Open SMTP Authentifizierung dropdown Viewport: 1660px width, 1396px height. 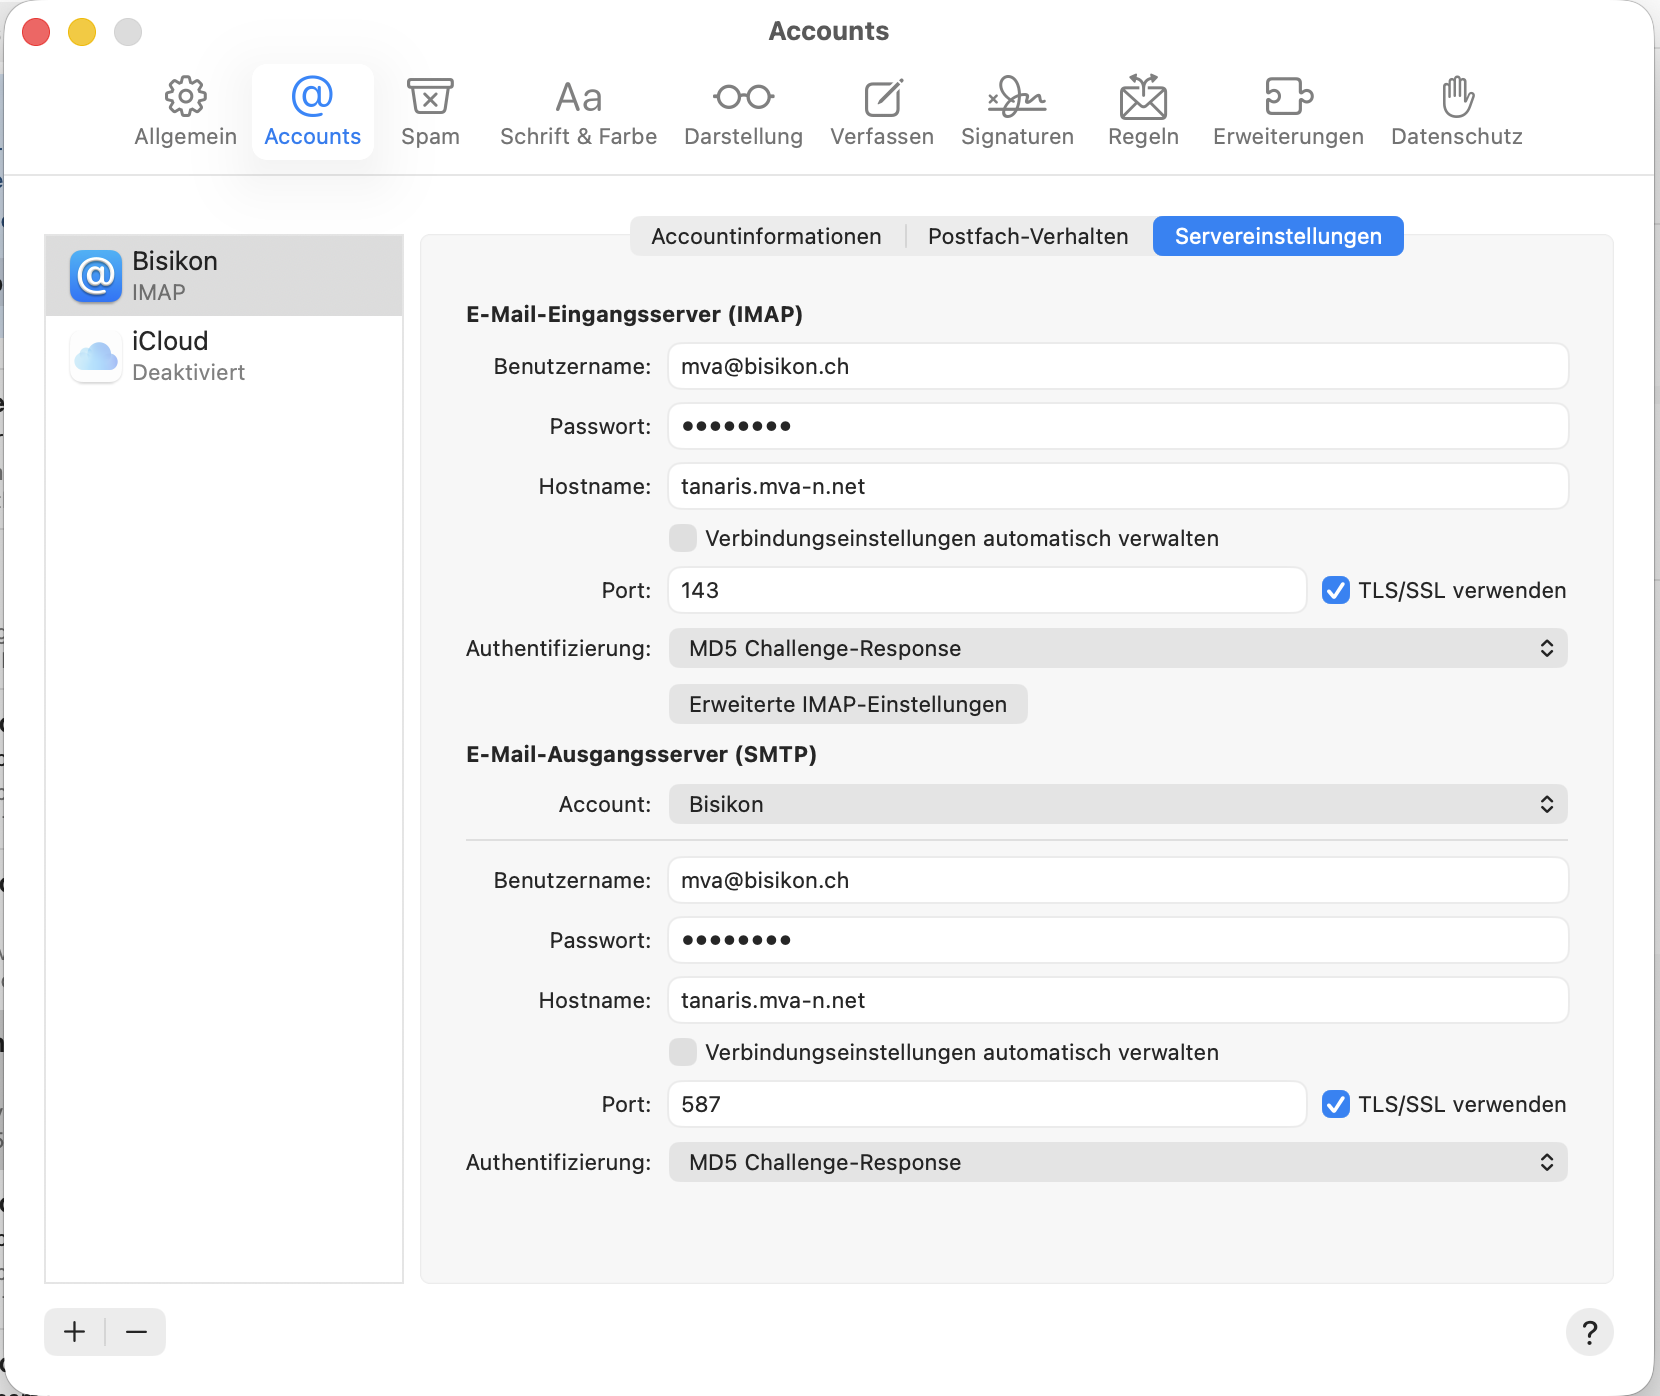tap(1117, 1163)
